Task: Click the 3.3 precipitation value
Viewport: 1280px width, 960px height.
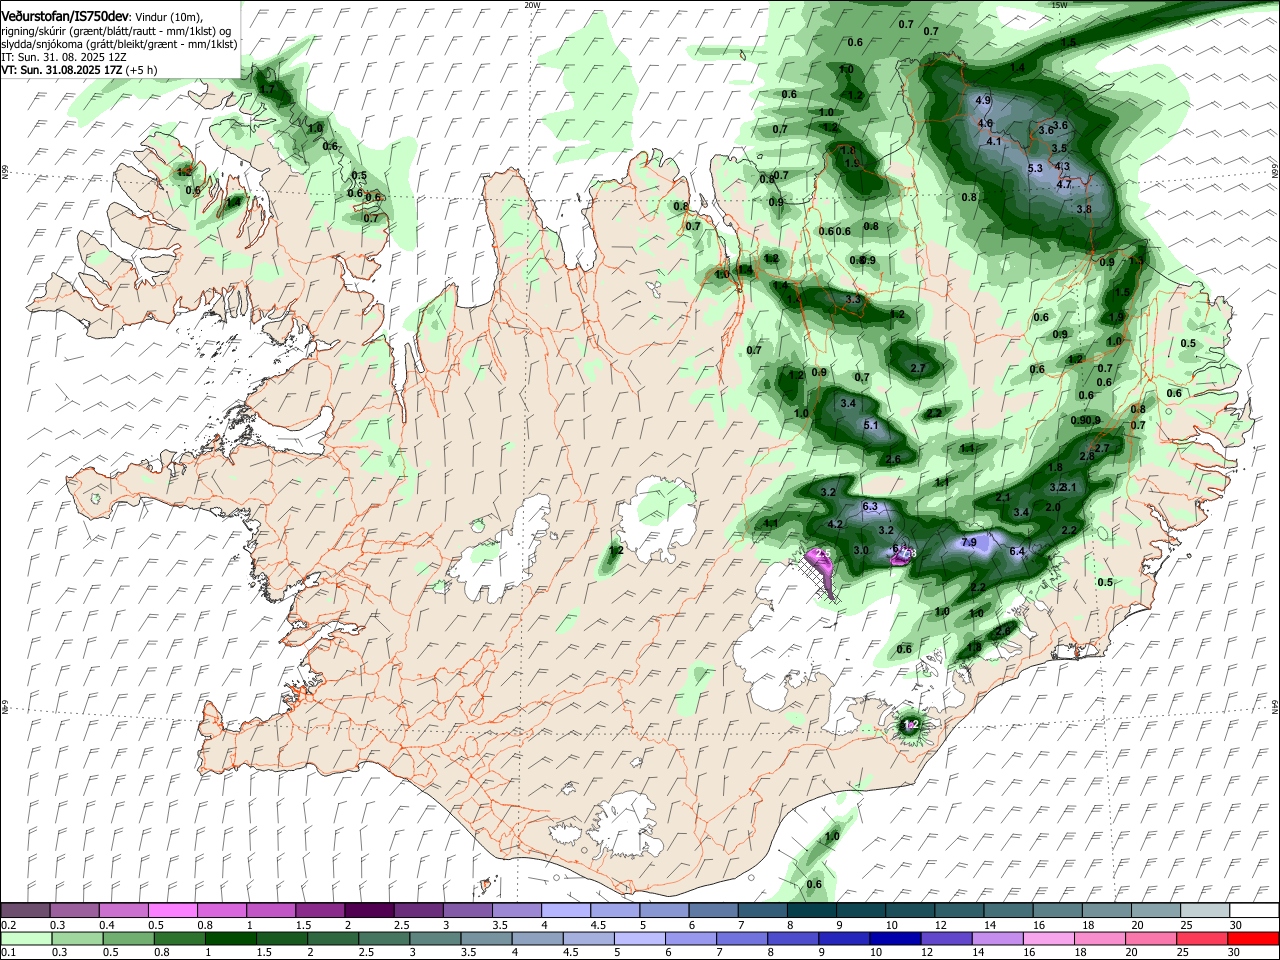Action: 853,300
